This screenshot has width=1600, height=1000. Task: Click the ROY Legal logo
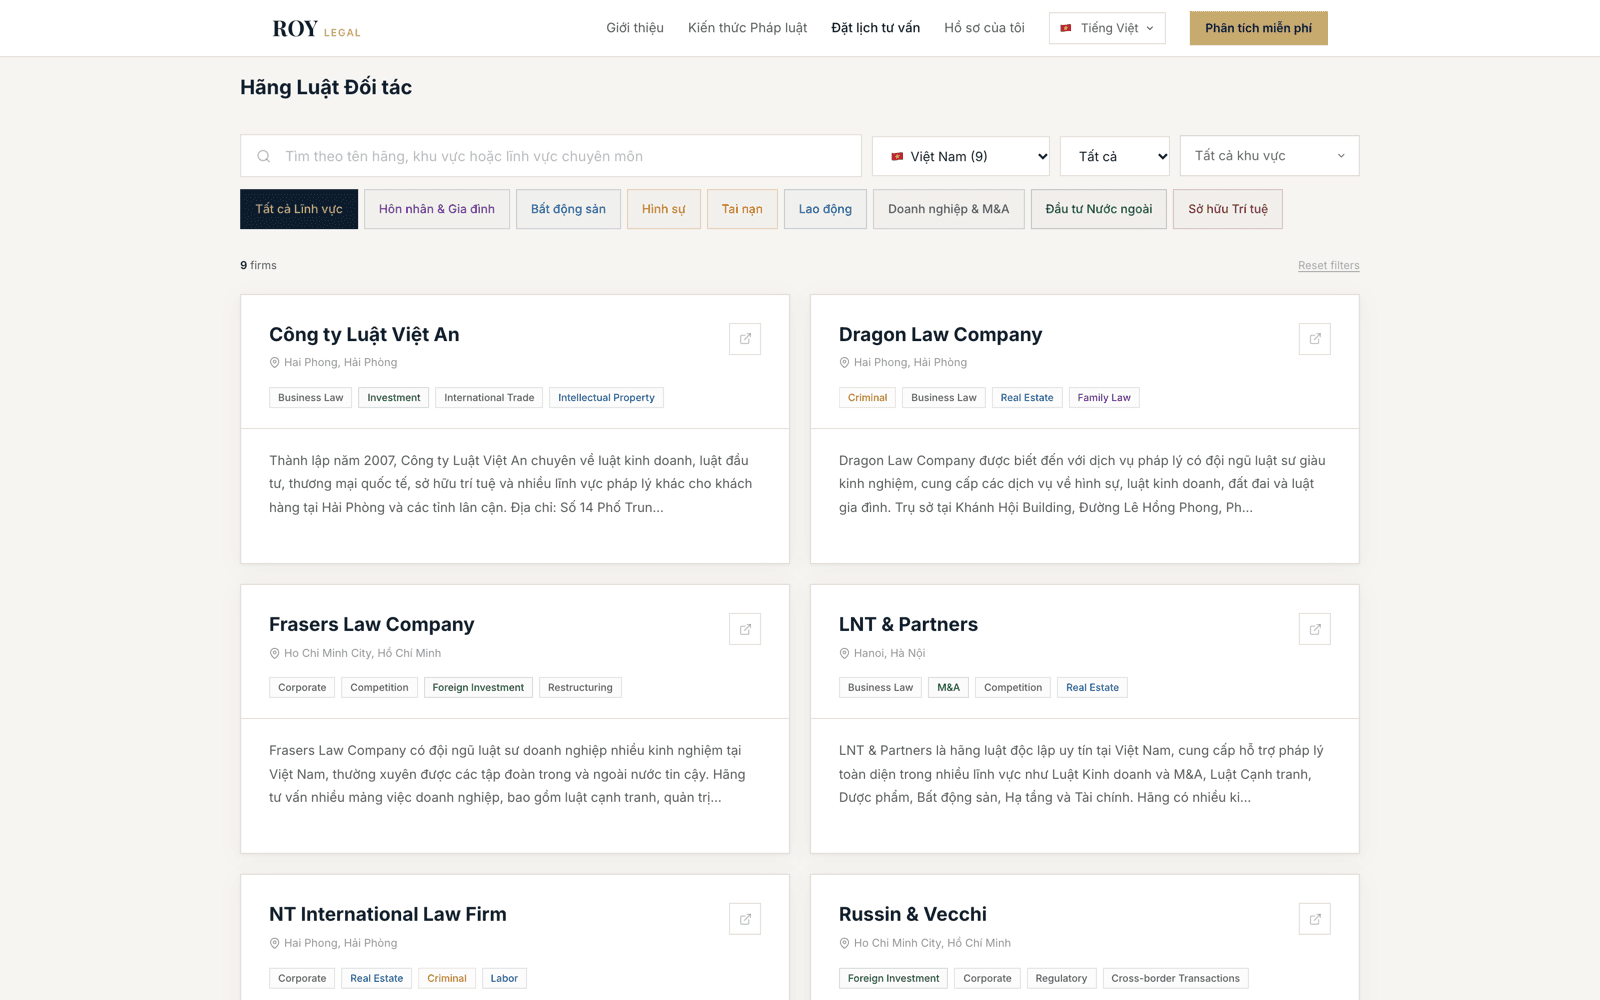[x=316, y=29]
